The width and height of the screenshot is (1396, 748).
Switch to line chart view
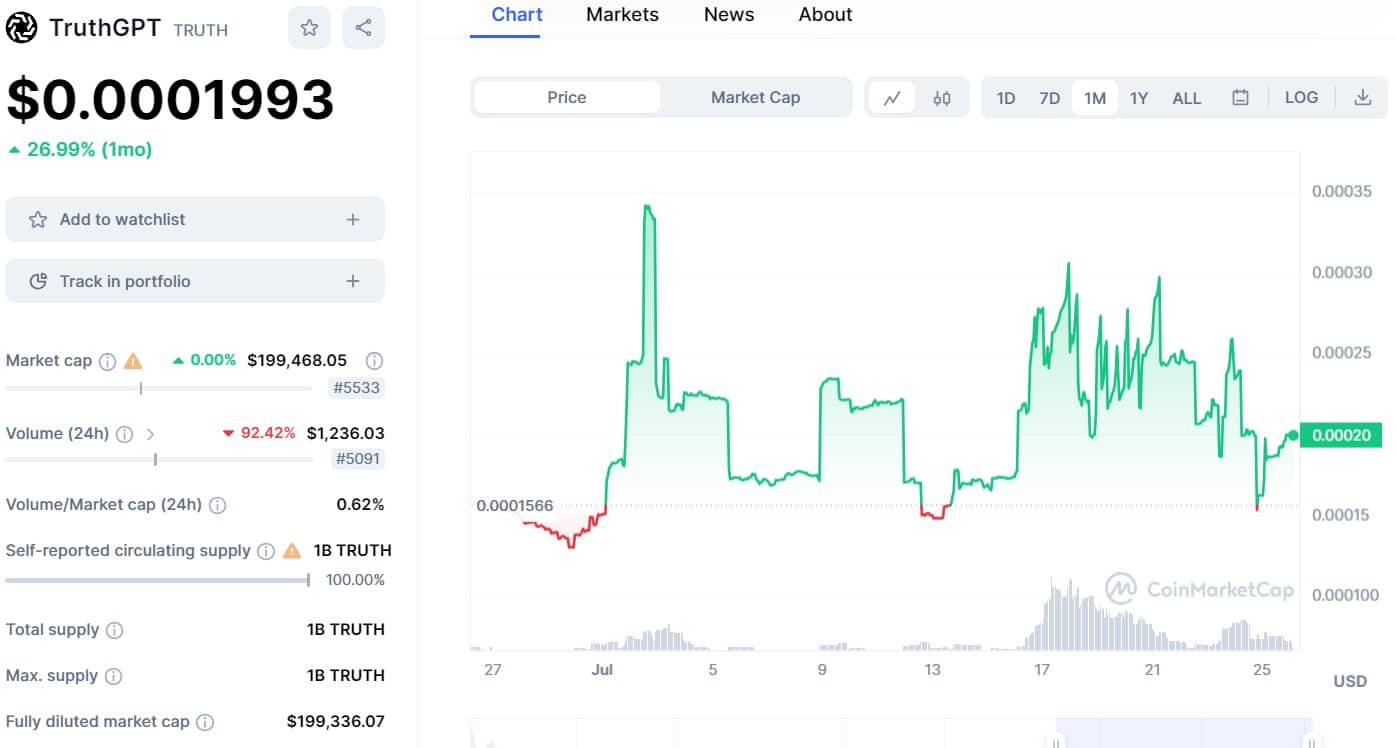tap(892, 98)
